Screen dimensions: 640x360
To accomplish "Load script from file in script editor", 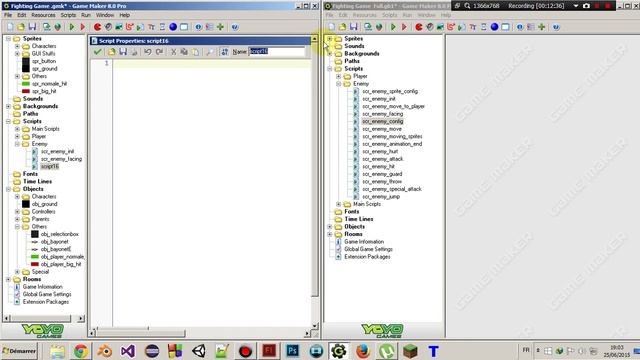I will 112,52.
